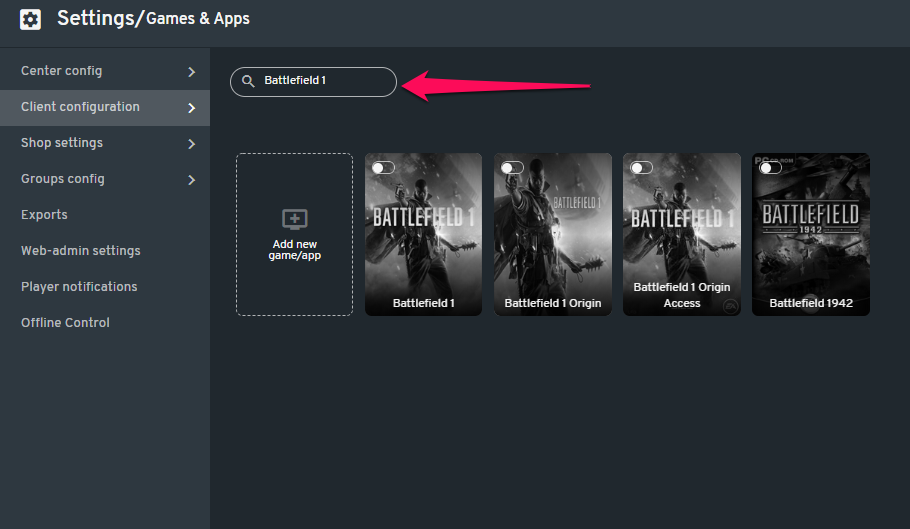The width and height of the screenshot is (910, 529).
Task: Enable the Battlefield 1942 toggle
Action: (x=771, y=168)
